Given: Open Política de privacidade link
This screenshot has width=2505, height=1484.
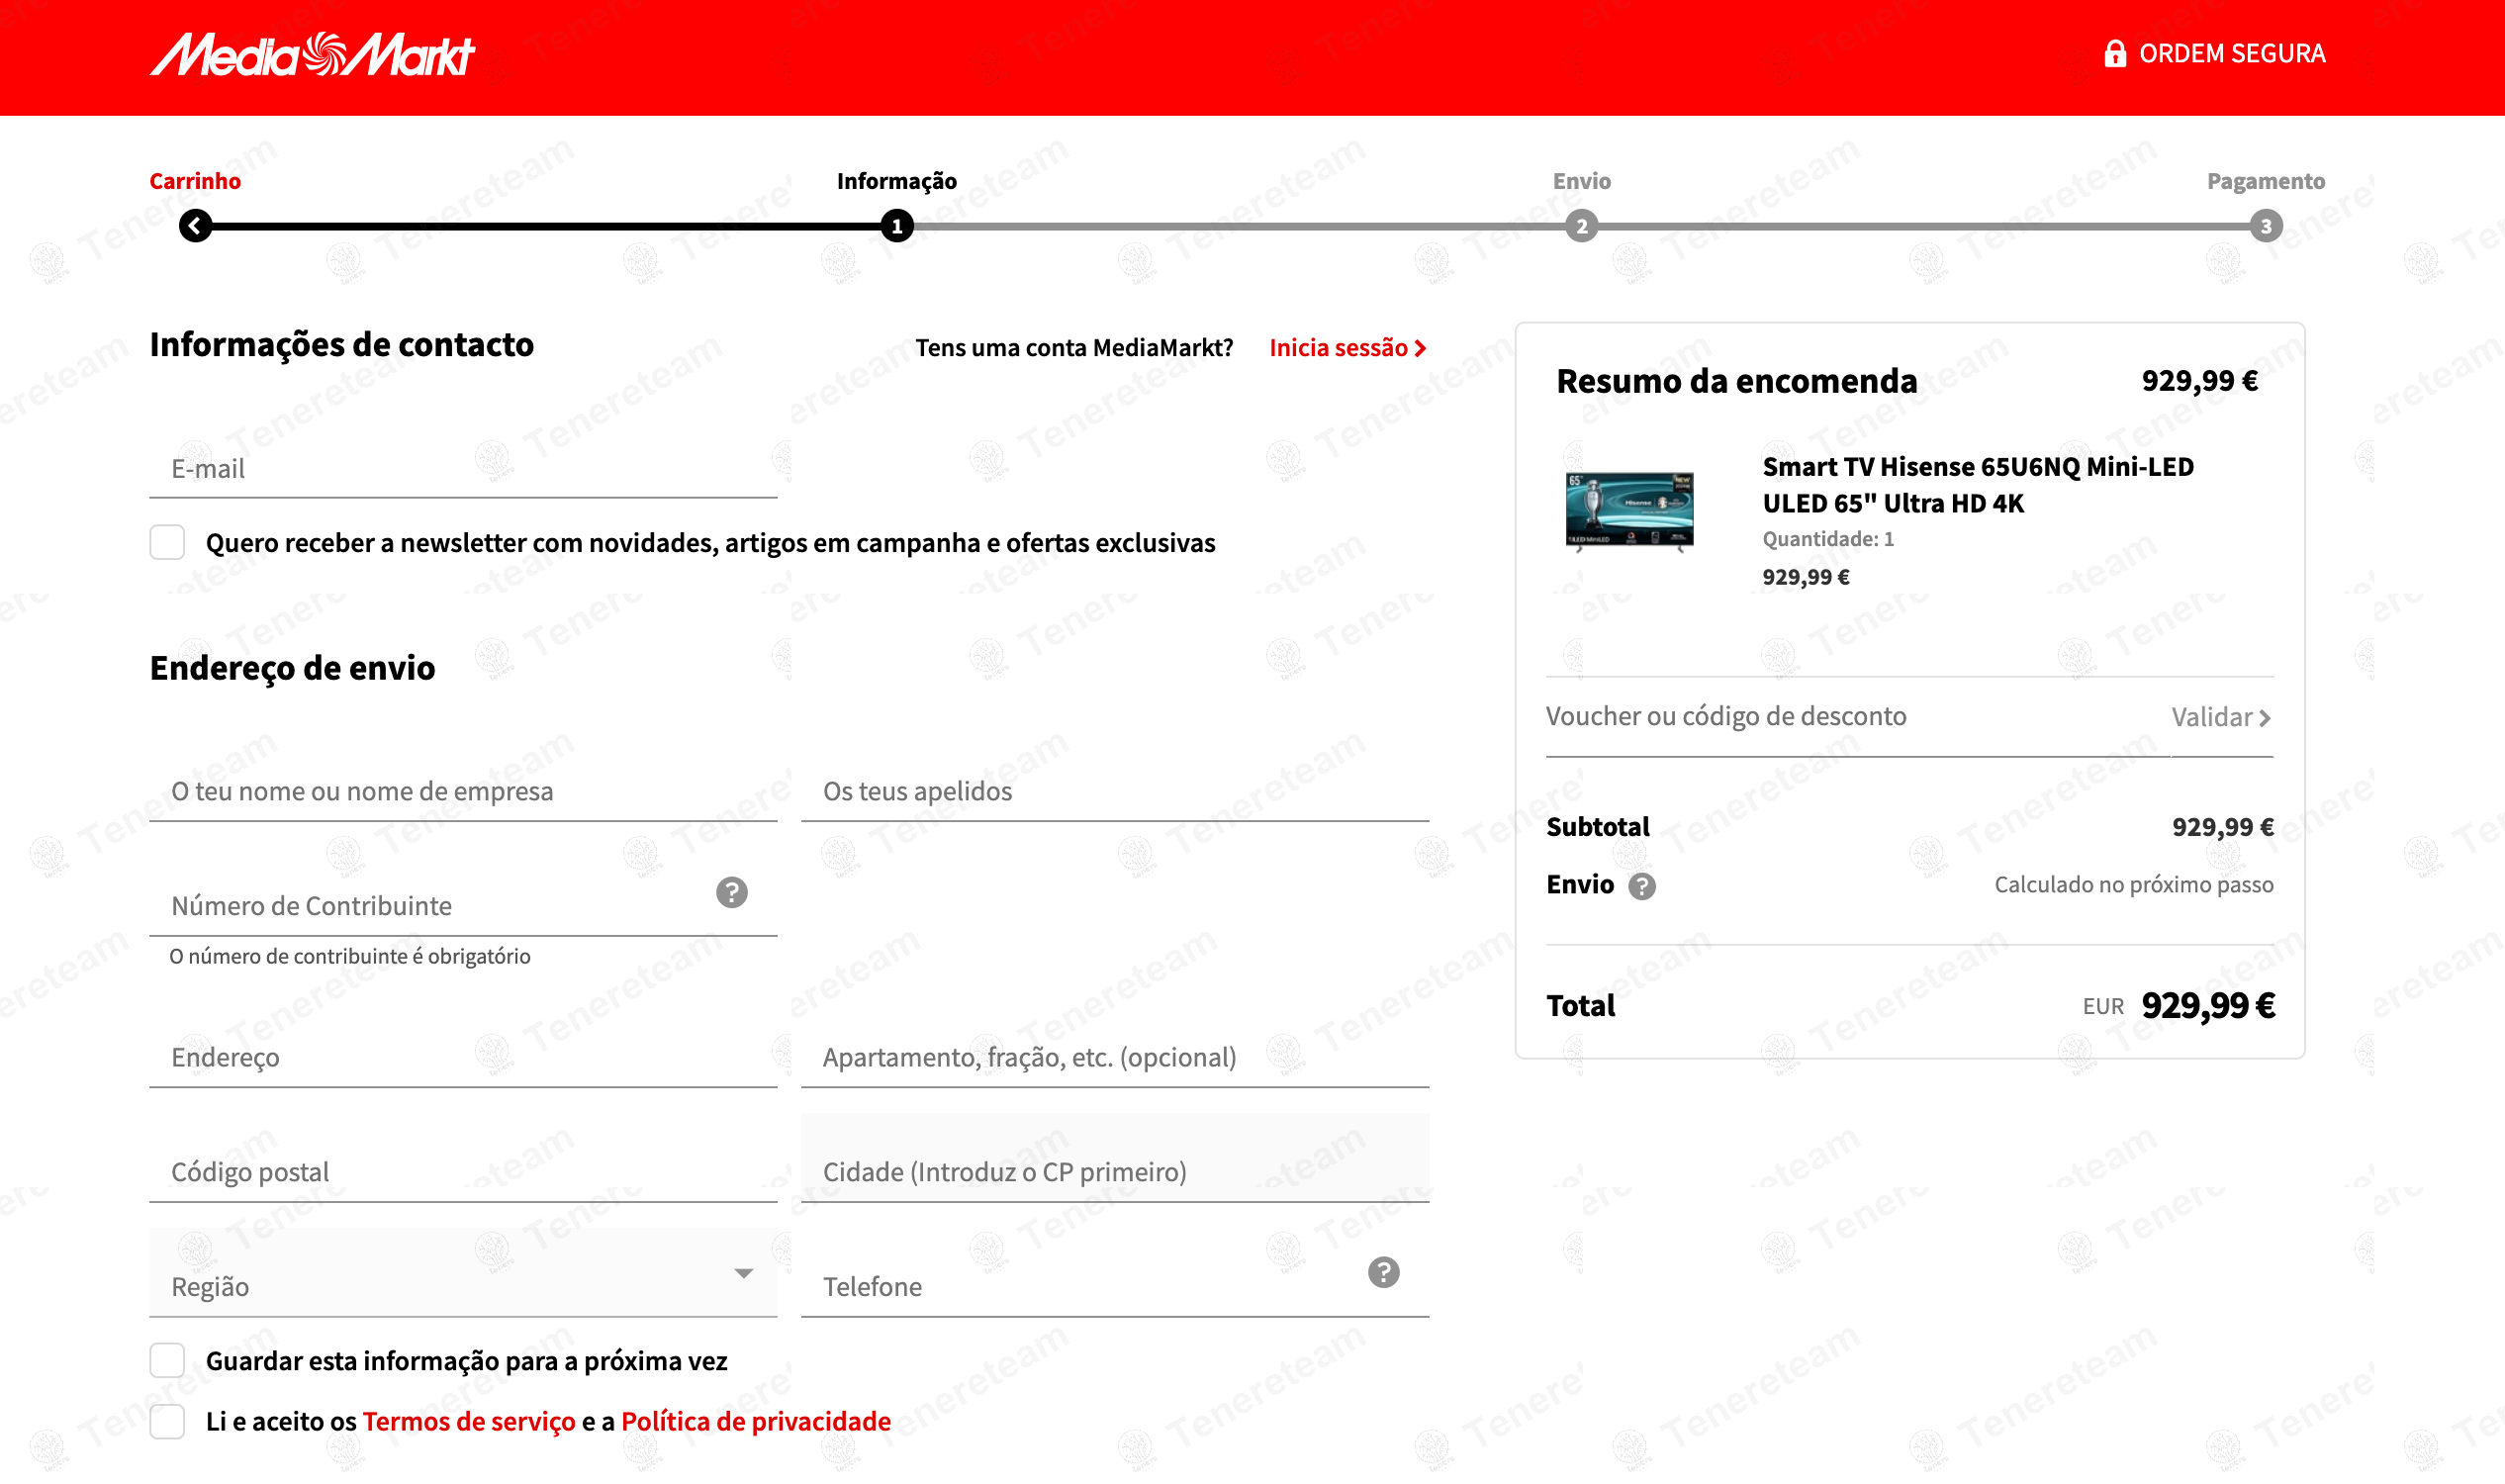Looking at the screenshot, I should pos(755,1421).
